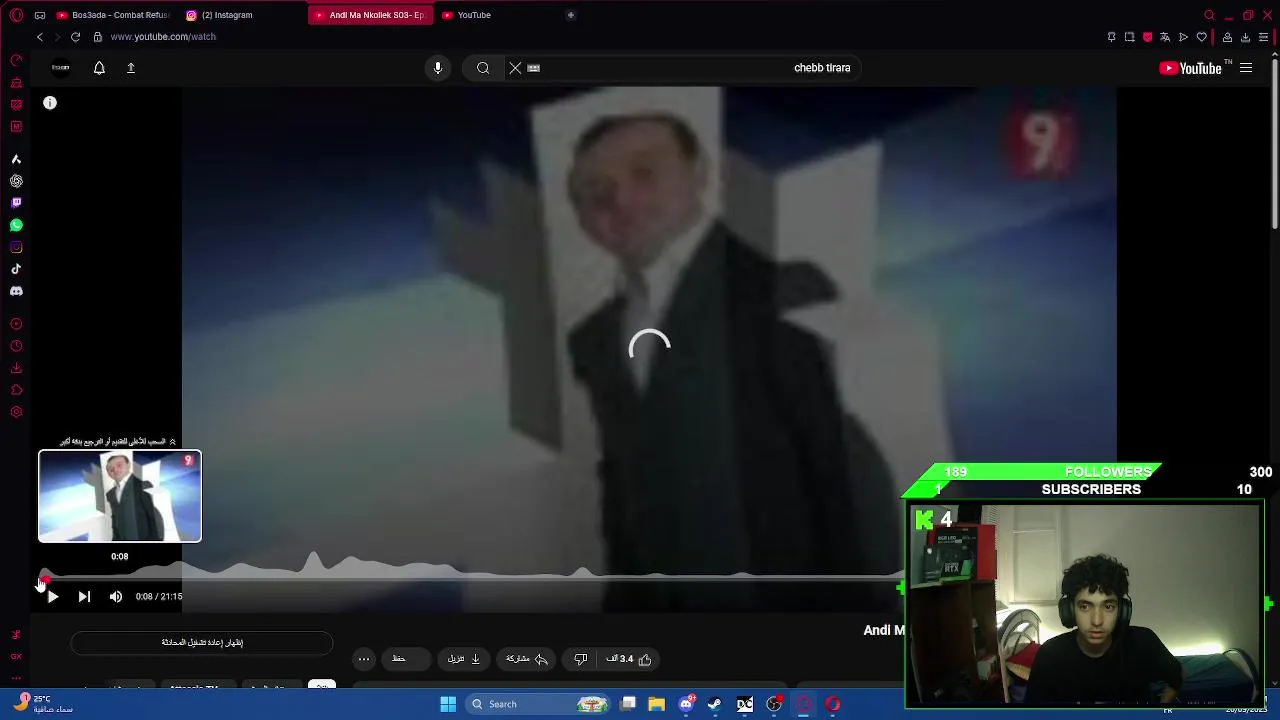Image resolution: width=1280 pixels, height=720 pixels.
Task: Click the YouTube search field text
Action: tap(822, 68)
